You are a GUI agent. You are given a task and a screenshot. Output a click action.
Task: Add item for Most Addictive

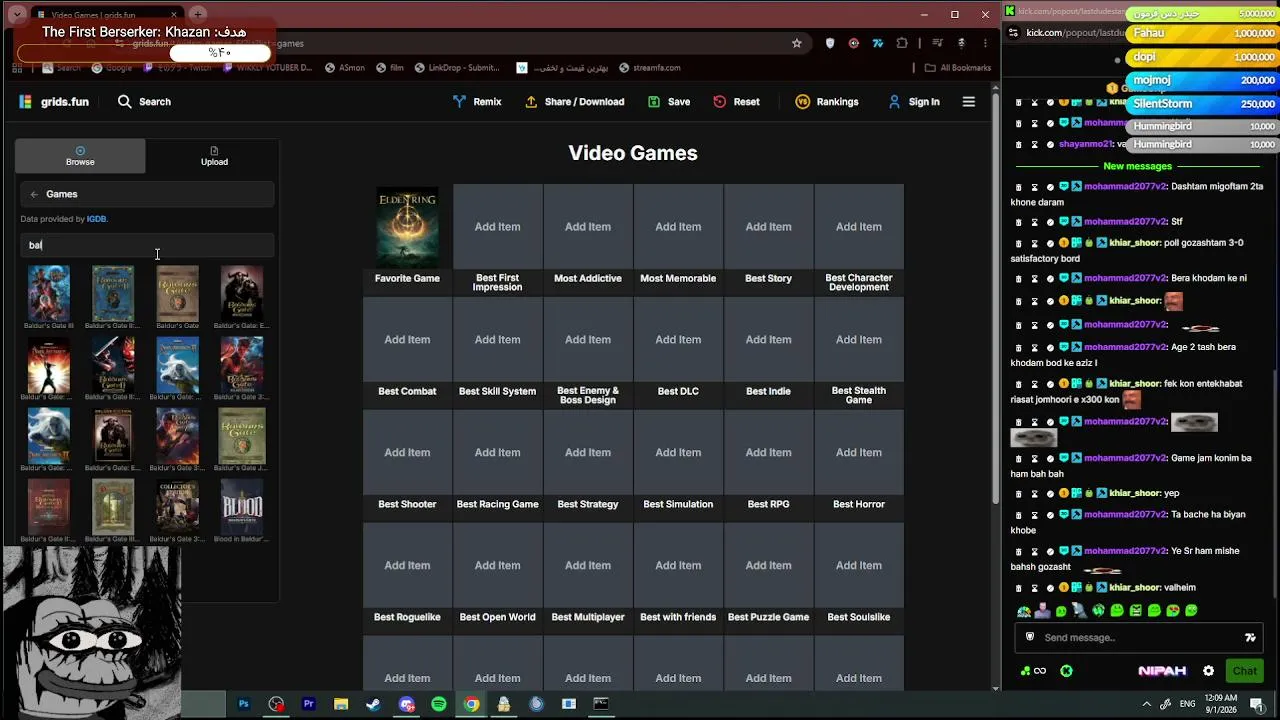coord(588,227)
